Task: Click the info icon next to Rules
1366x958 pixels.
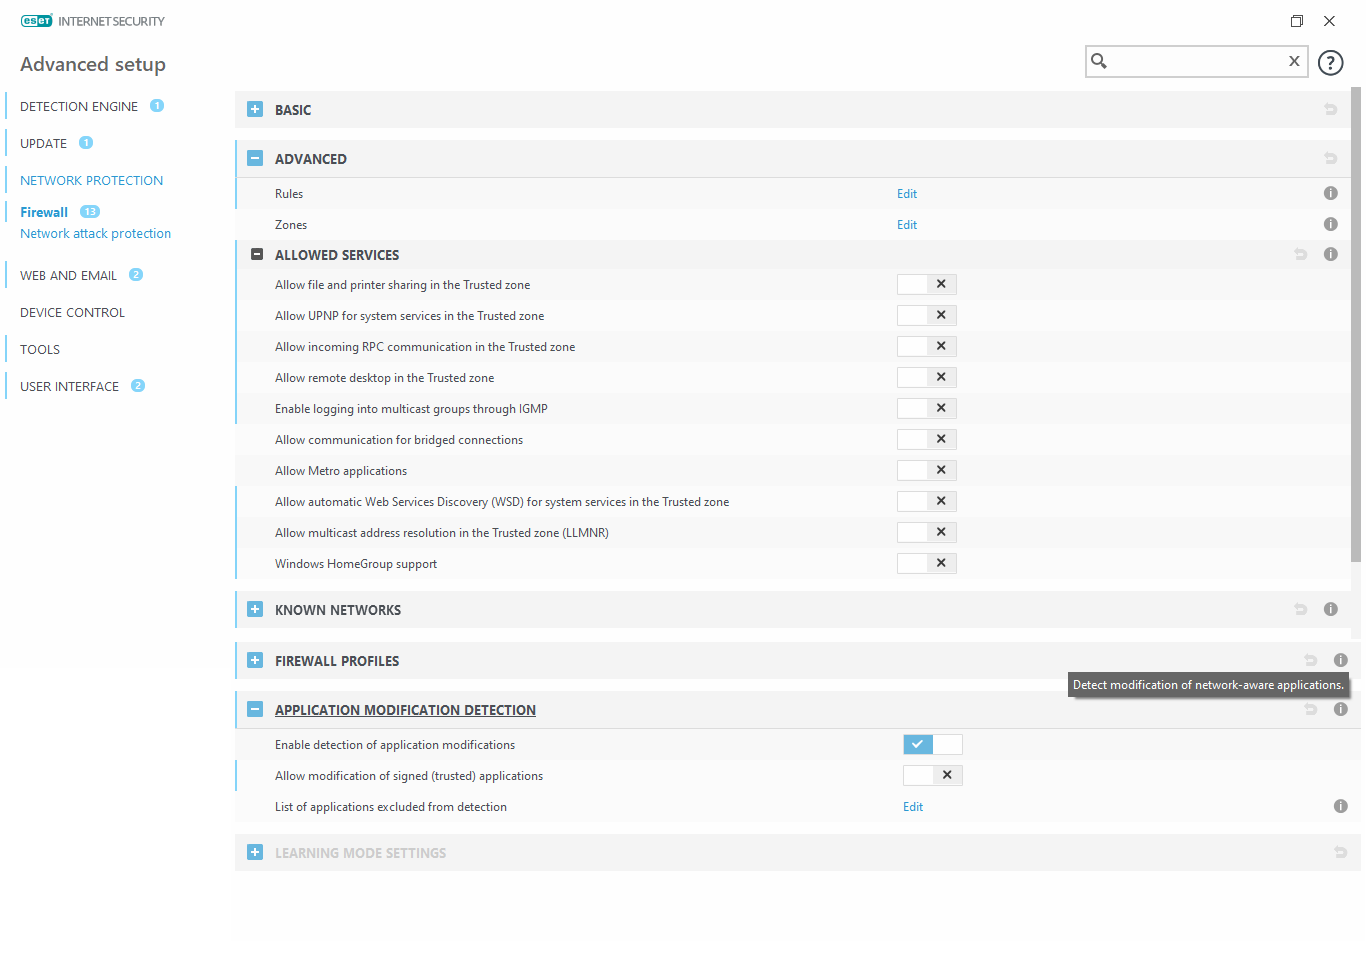Action: point(1330,193)
